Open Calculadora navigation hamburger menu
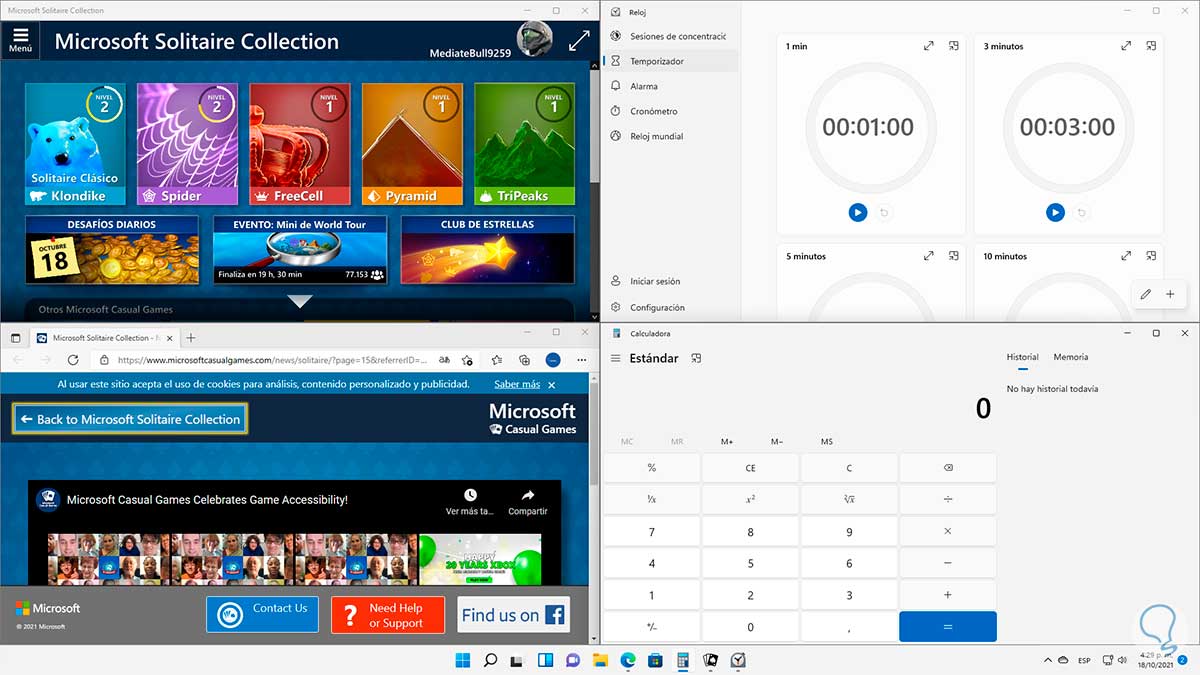1200x675 pixels. (616, 358)
